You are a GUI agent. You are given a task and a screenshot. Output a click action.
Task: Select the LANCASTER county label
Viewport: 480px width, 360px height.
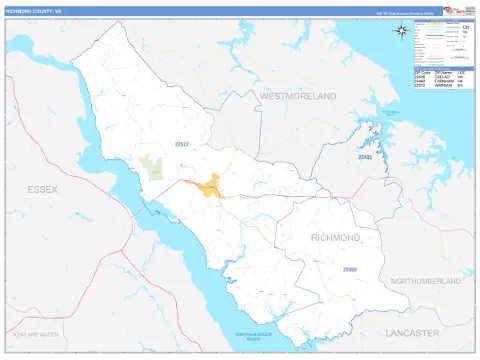412,333
